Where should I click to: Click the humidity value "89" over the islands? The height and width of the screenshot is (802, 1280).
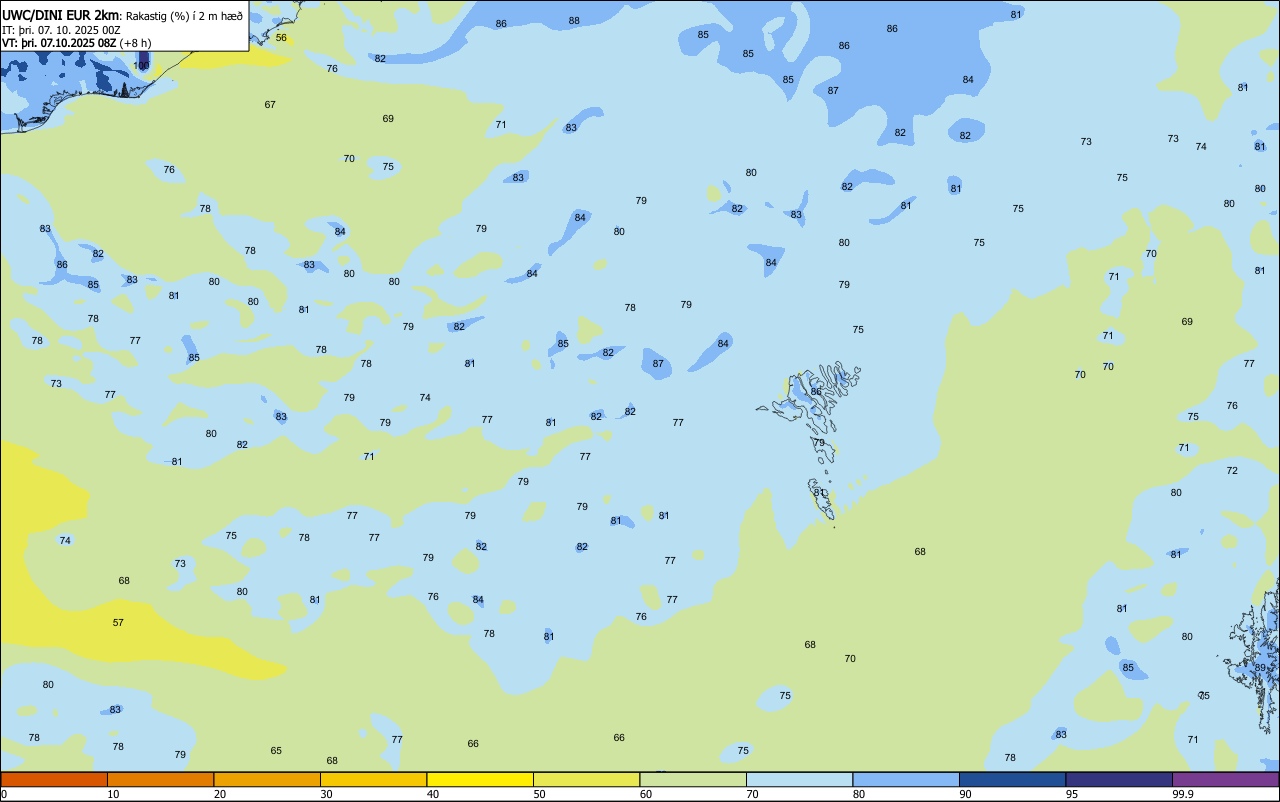click(x=1260, y=667)
